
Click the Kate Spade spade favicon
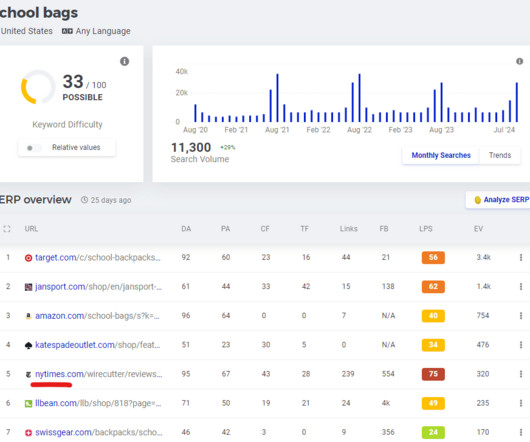[28, 345]
